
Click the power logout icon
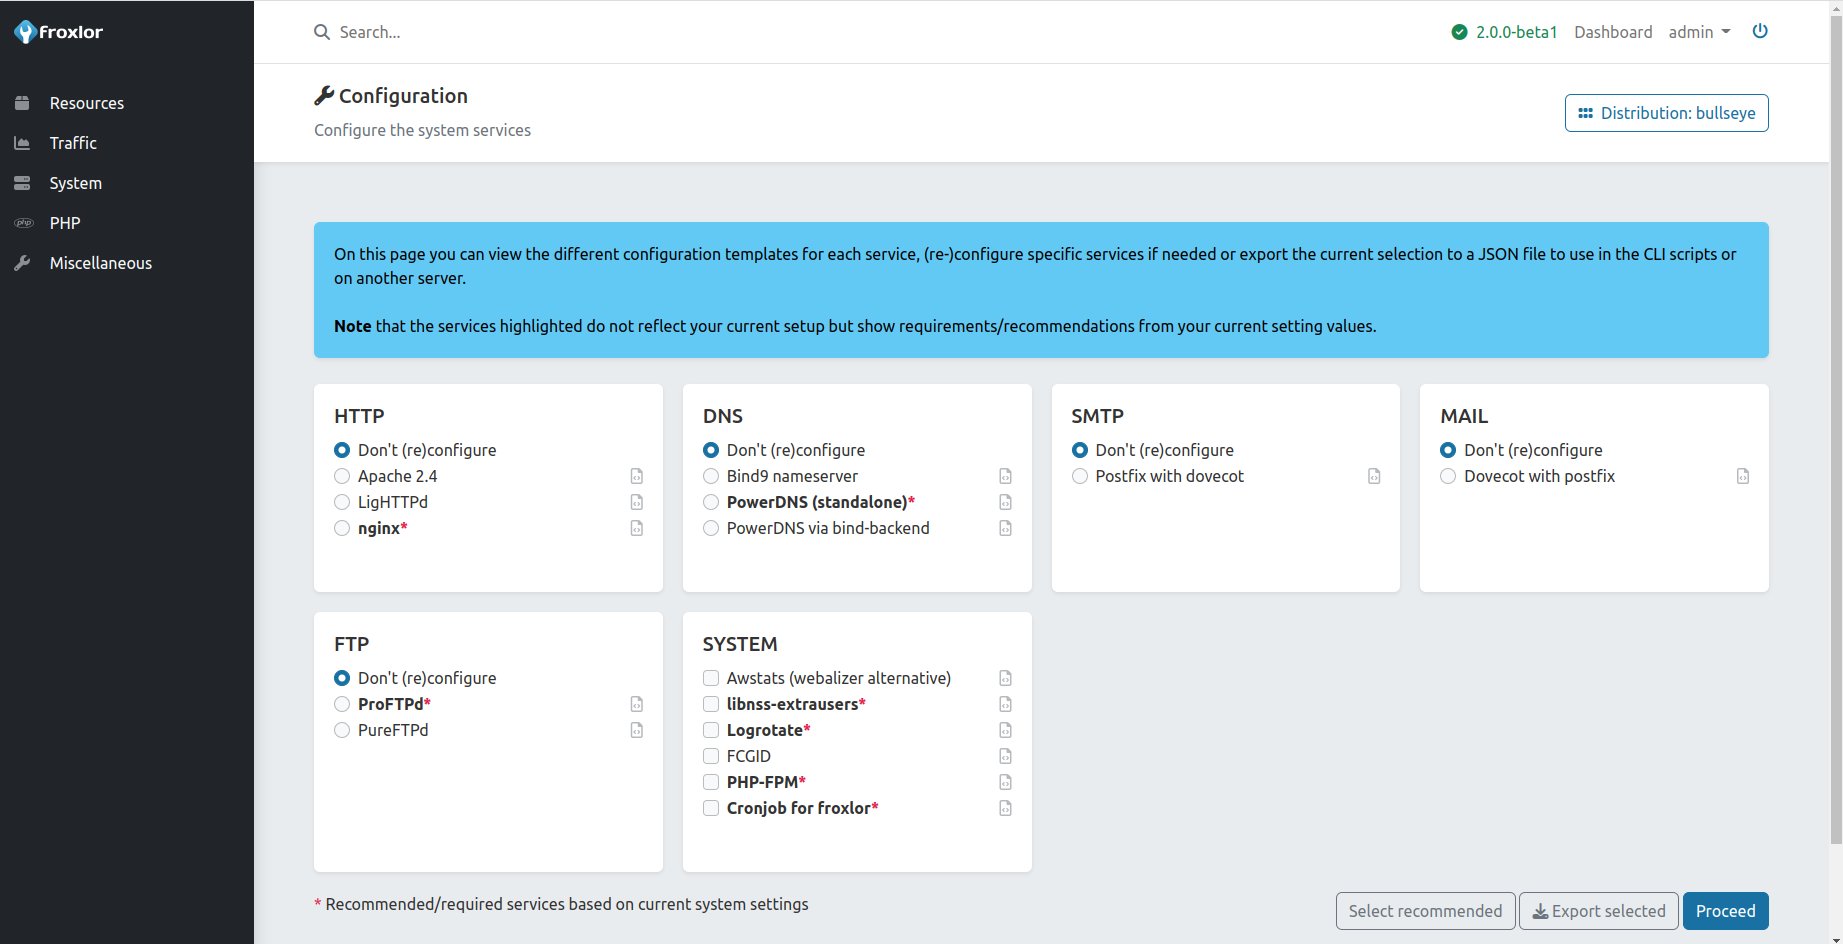1760,31
